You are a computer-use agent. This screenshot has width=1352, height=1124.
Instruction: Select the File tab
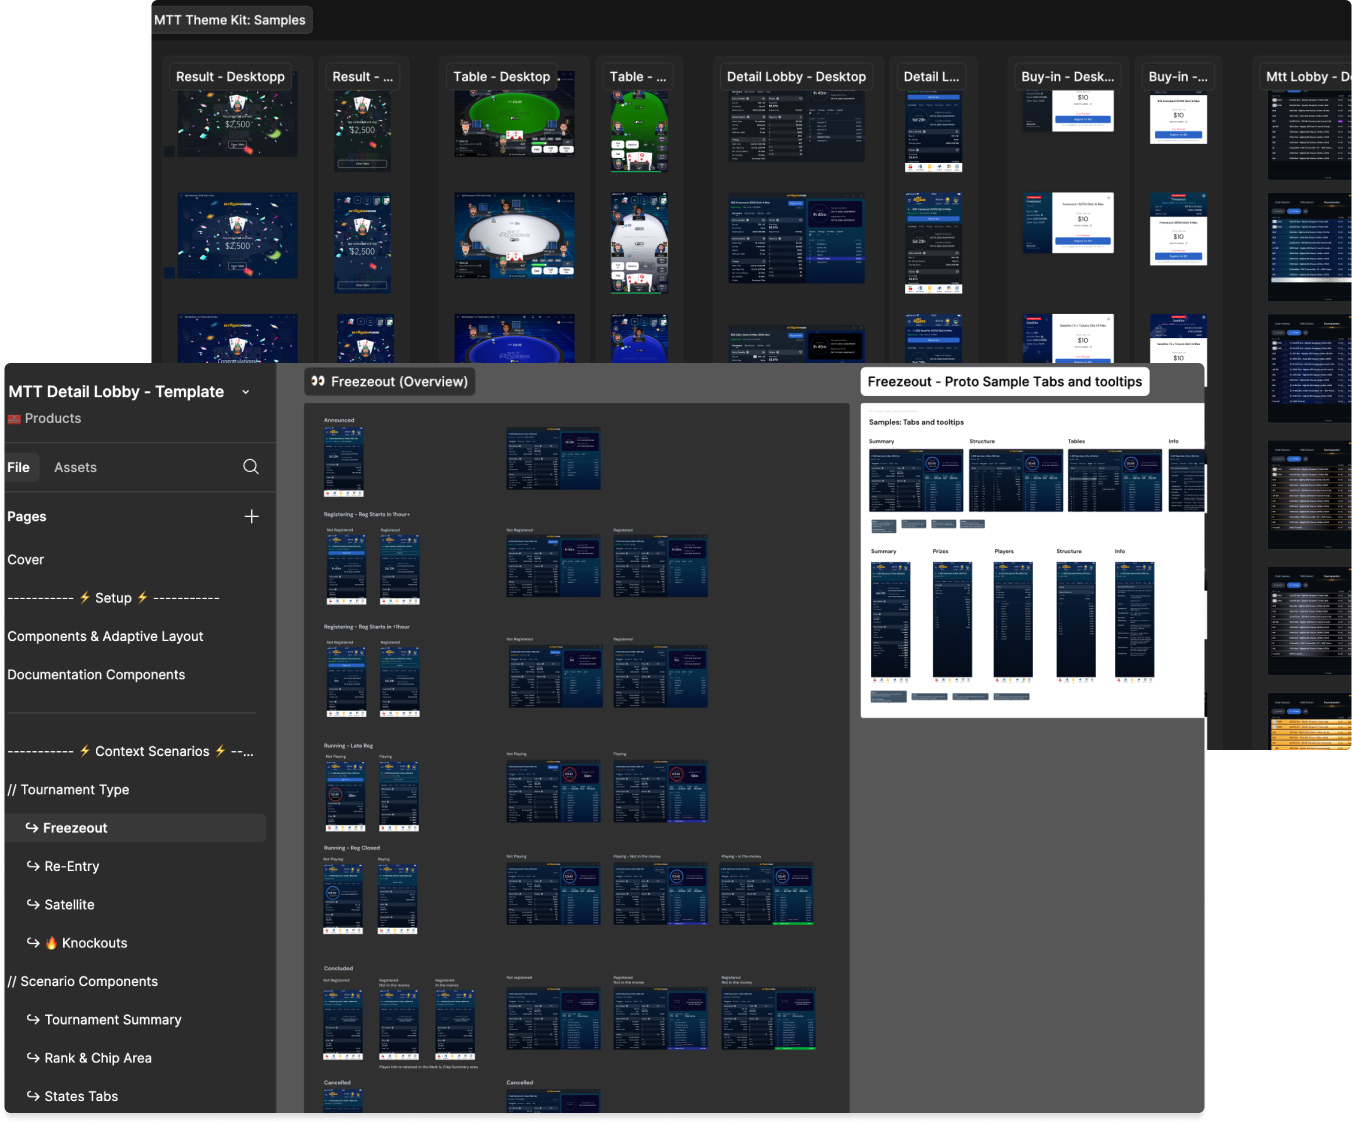(x=18, y=467)
